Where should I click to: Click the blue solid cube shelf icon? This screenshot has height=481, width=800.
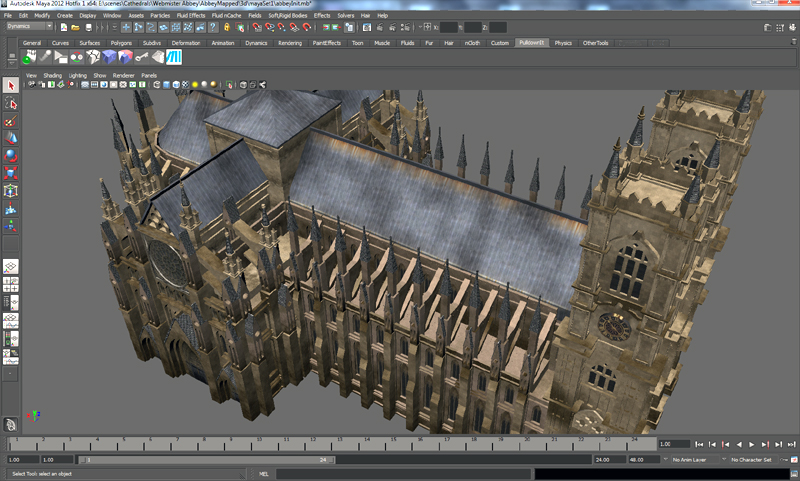pyautogui.click(x=109, y=57)
